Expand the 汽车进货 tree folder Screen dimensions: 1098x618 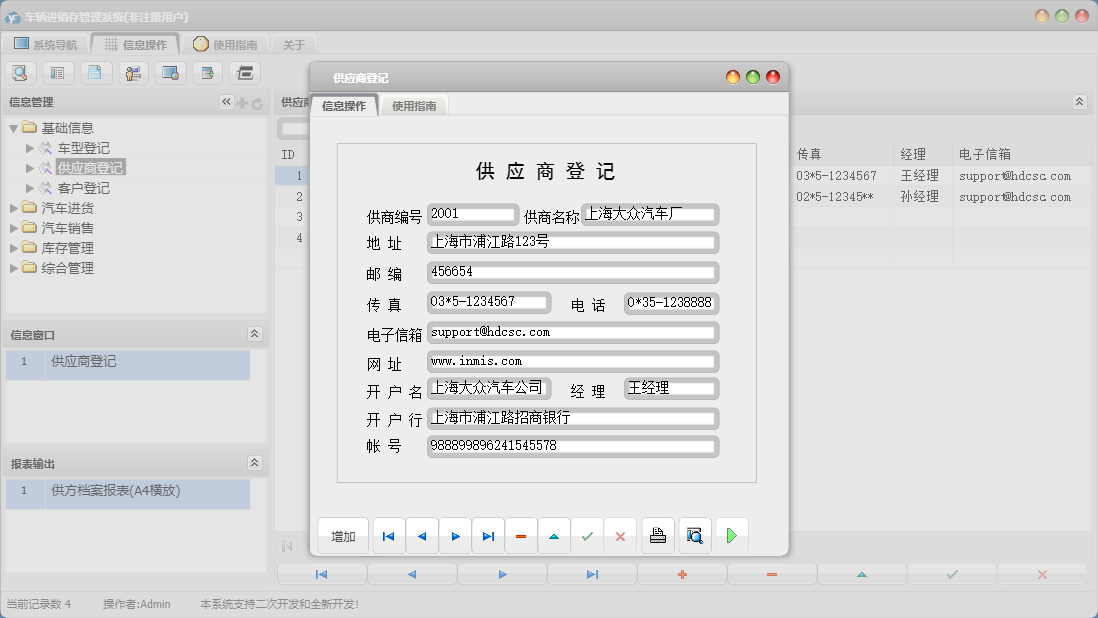pyautogui.click(x=14, y=208)
